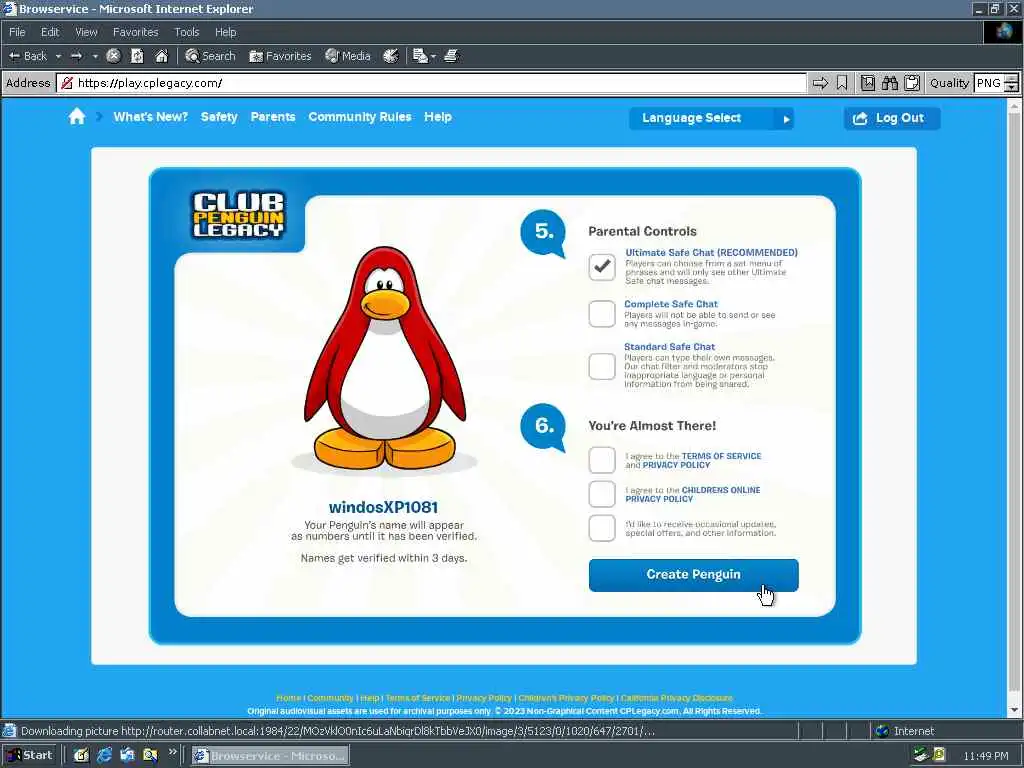Open the Community Rules link
1024x768 pixels.
(x=360, y=117)
